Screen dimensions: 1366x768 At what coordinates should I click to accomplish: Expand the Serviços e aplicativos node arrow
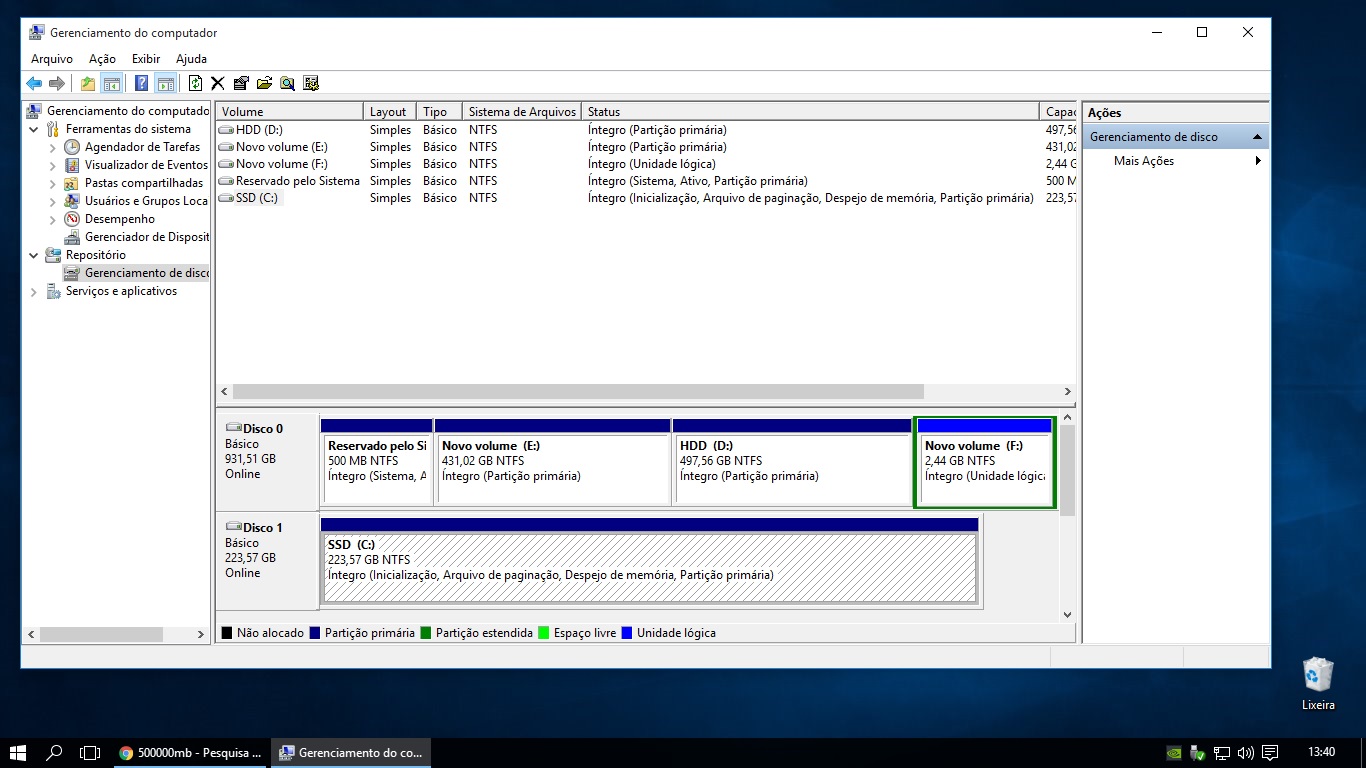[x=34, y=291]
